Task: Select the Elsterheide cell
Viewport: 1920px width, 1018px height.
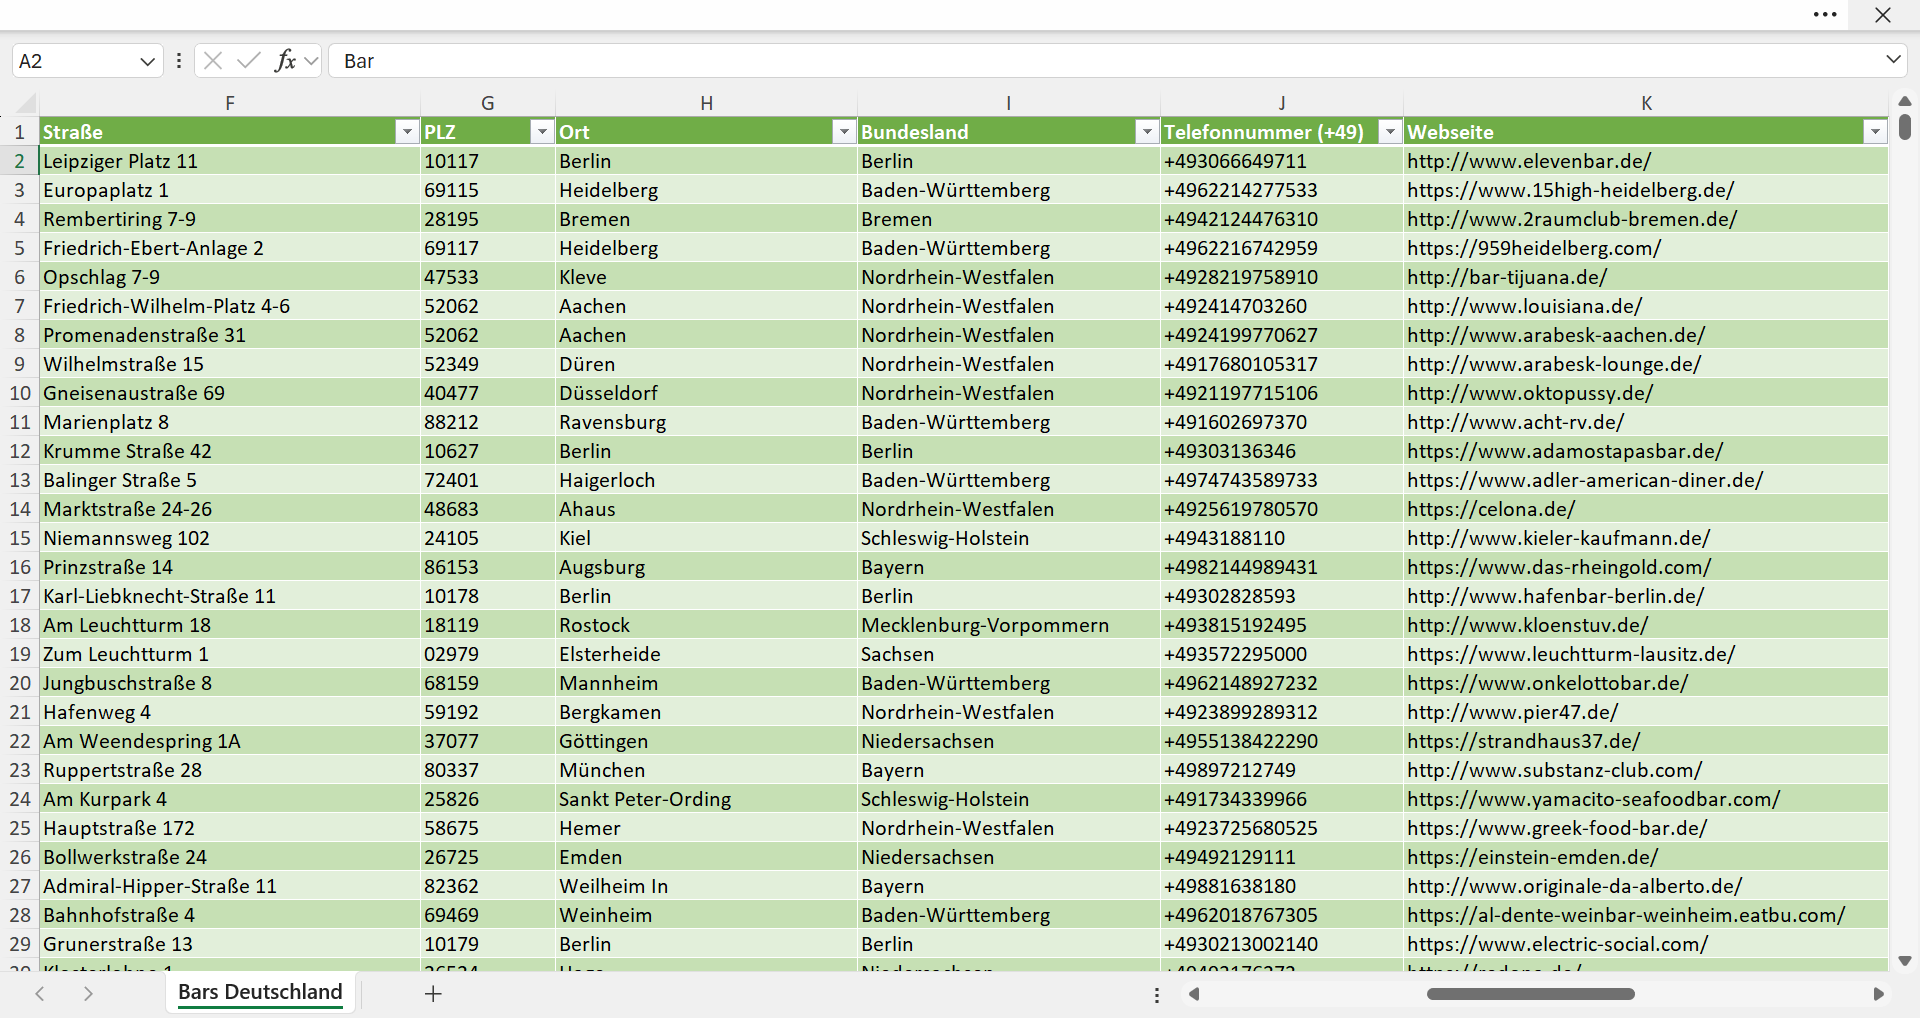Action: coord(706,654)
